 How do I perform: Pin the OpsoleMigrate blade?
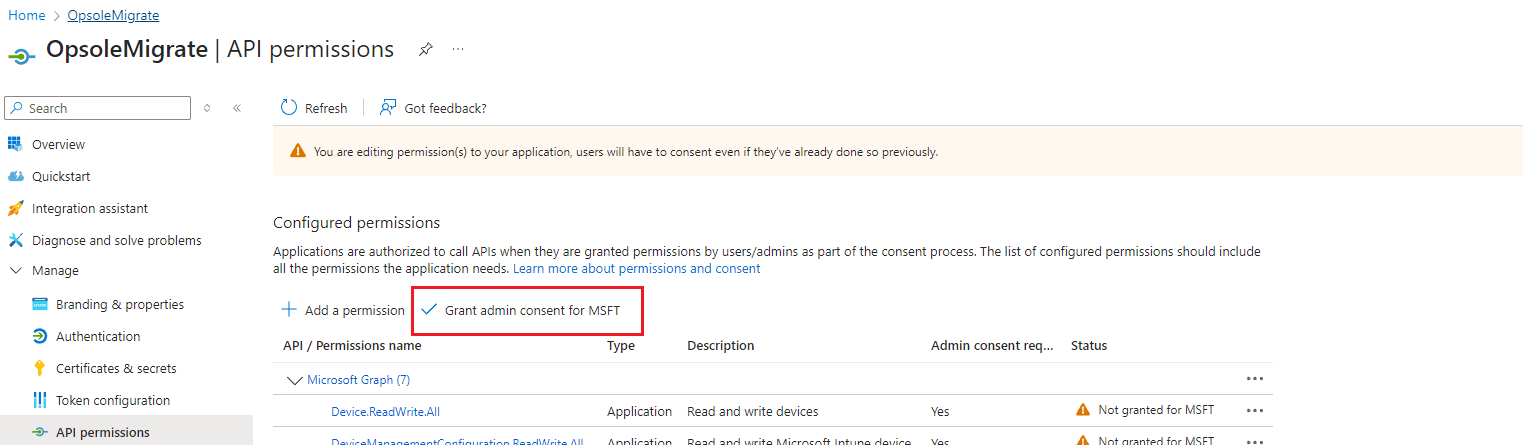click(x=425, y=49)
